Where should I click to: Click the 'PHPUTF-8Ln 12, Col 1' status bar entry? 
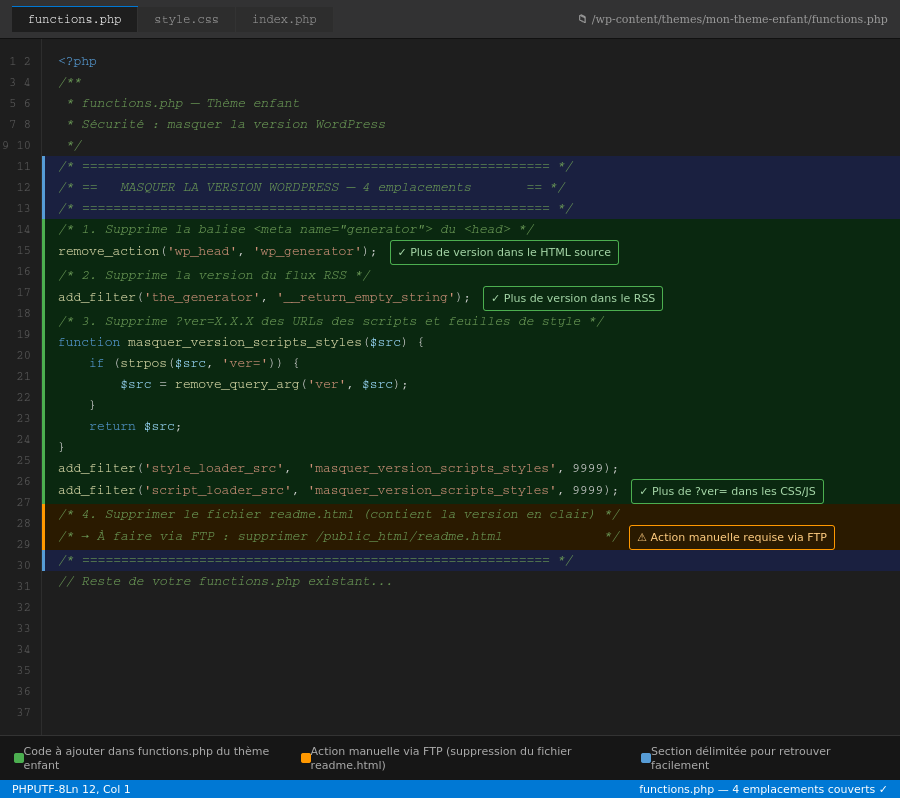pyautogui.click(x=71, y=789)
